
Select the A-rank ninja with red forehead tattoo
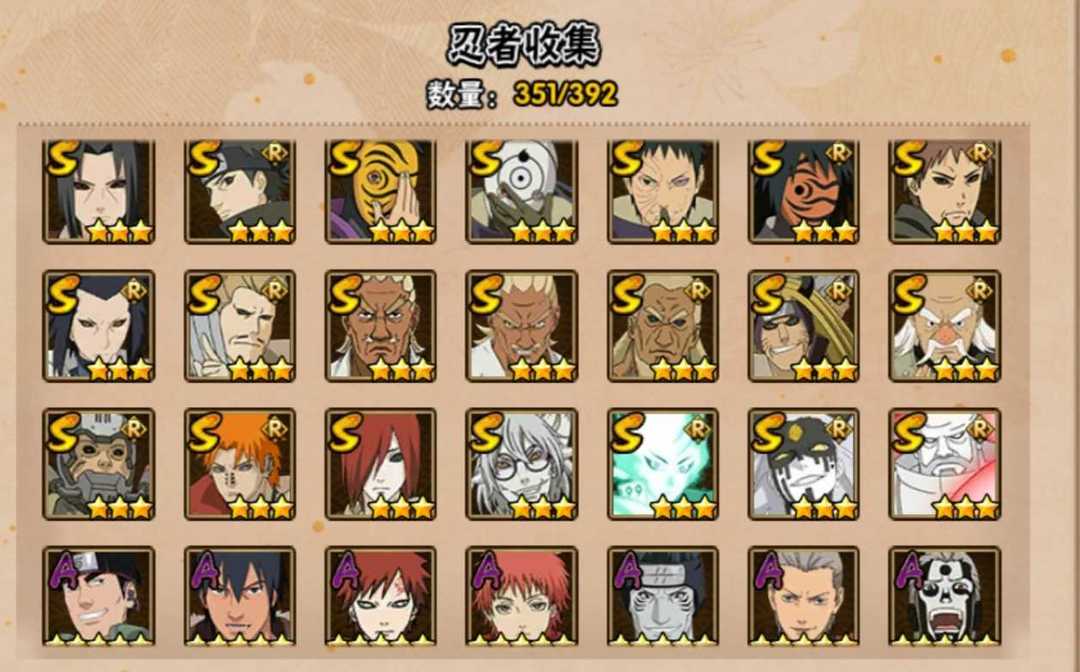click(381, 596)
